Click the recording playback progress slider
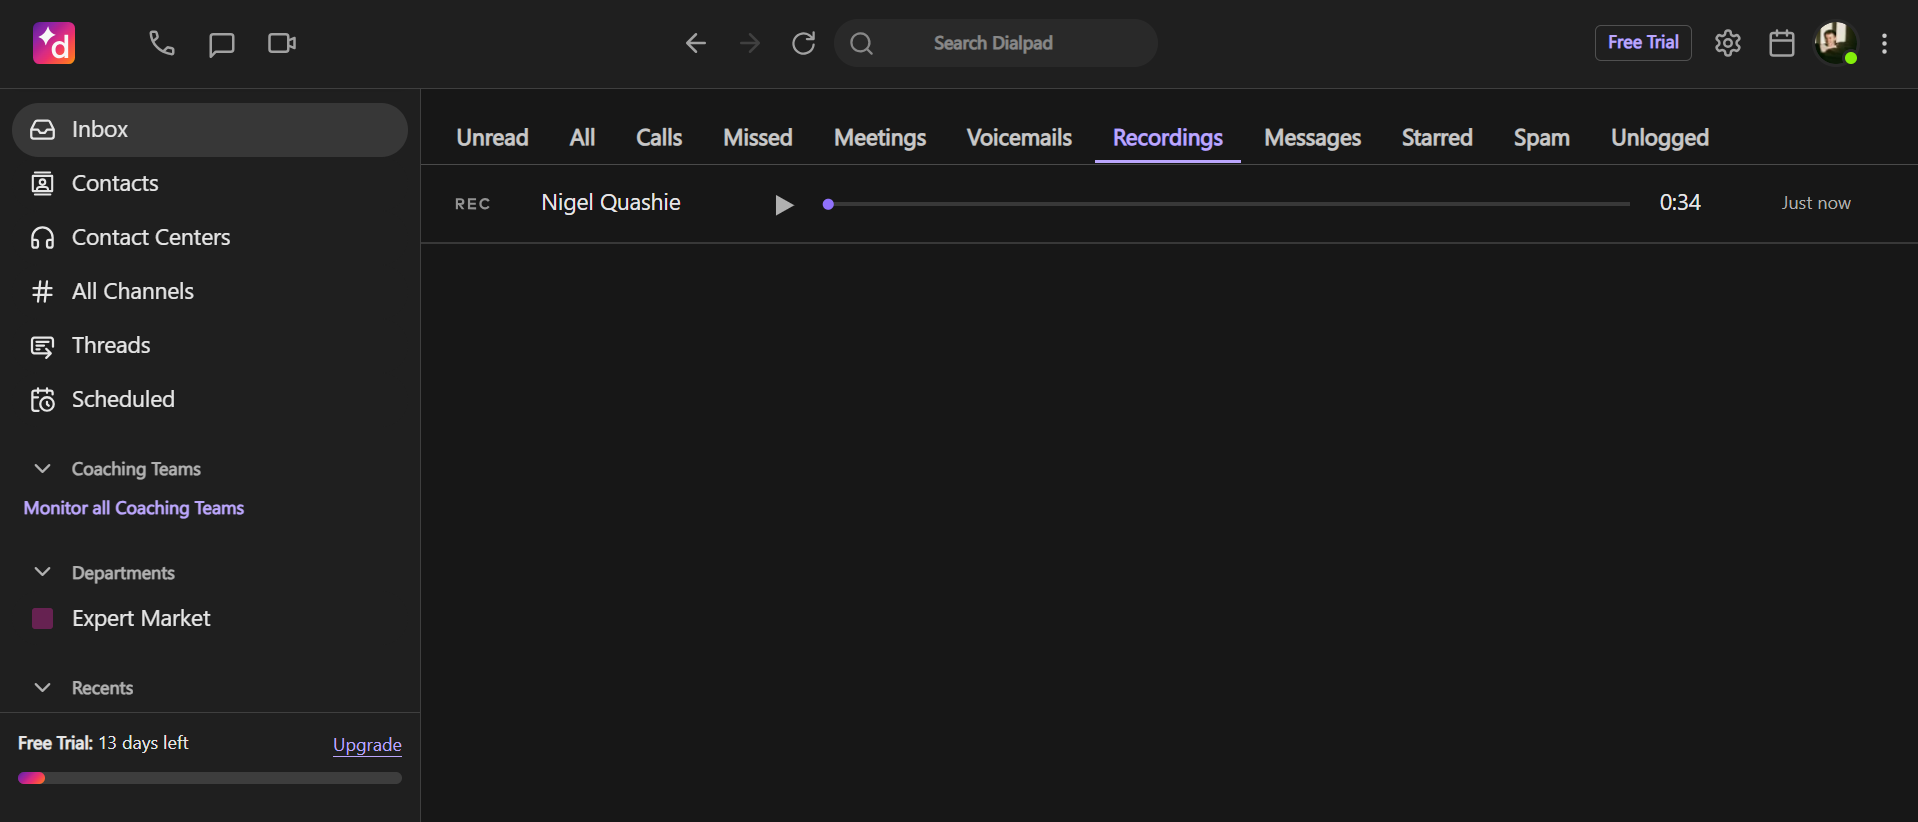 pos(1226,204)
